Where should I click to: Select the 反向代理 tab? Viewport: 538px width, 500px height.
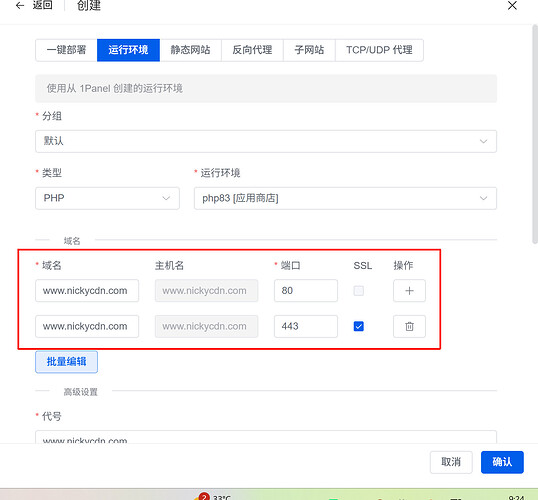[x=252, y=50]
